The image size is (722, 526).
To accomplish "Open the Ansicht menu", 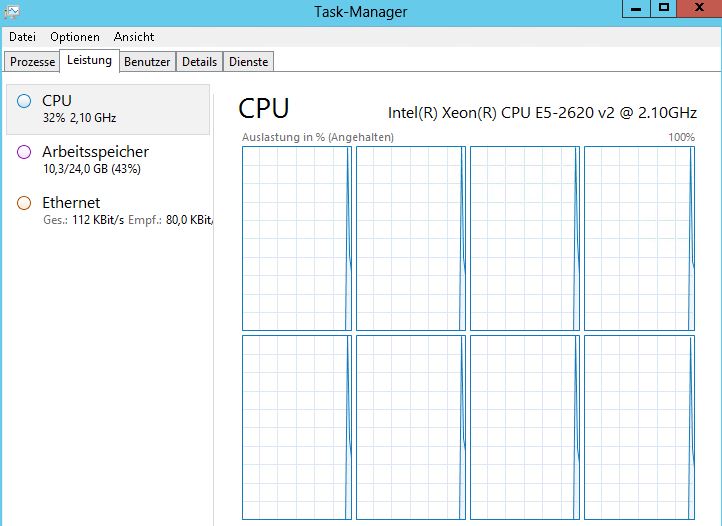I will coord(134,37).
